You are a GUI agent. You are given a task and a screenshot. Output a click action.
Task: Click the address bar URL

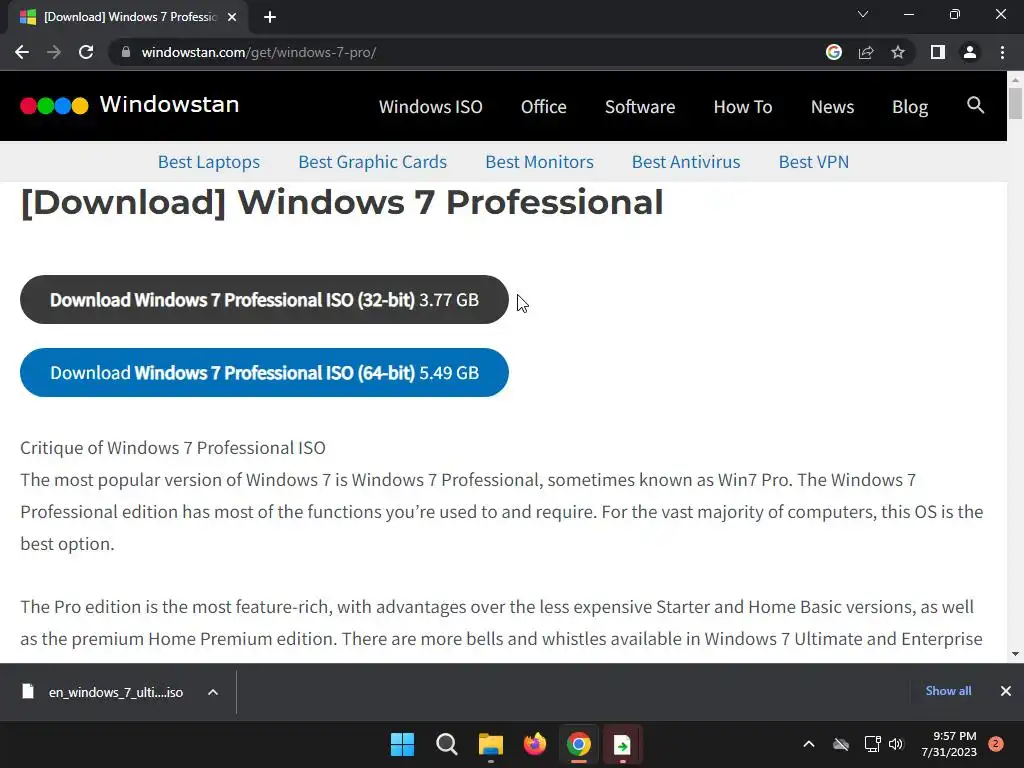pos(259,52)
